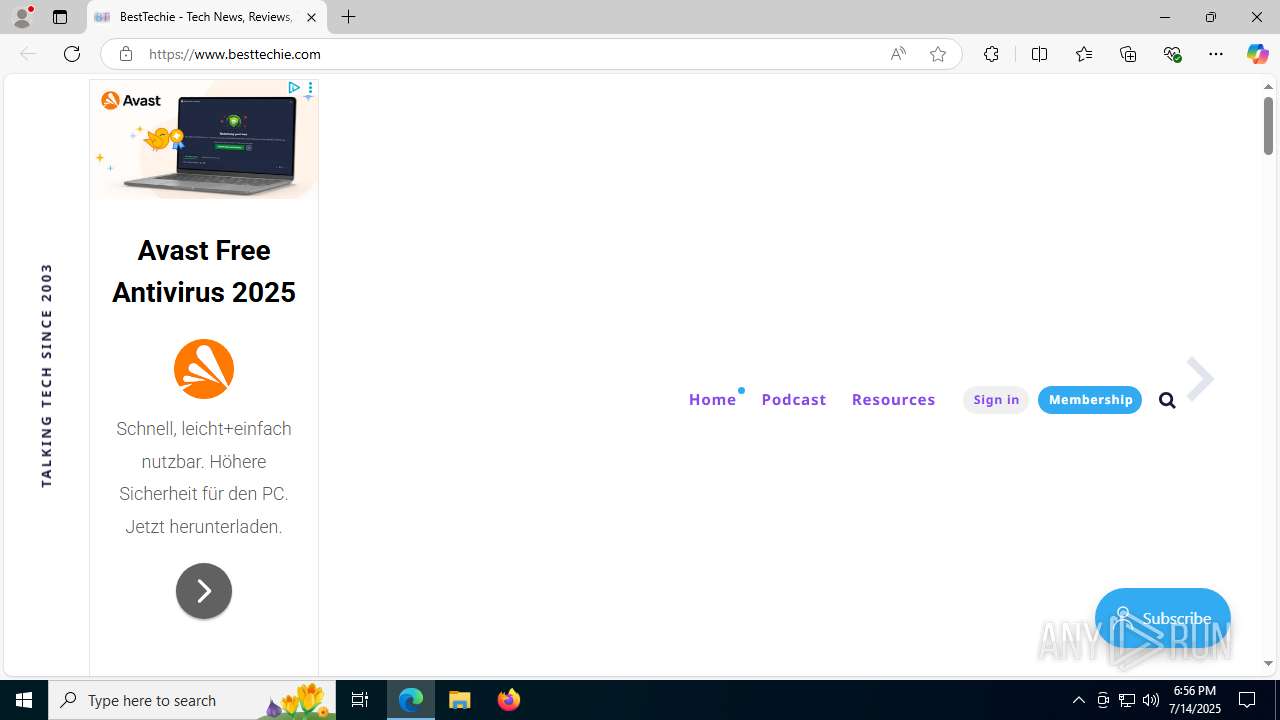
Task: Add this page to favorites star
Action: [x=938, y=54]
